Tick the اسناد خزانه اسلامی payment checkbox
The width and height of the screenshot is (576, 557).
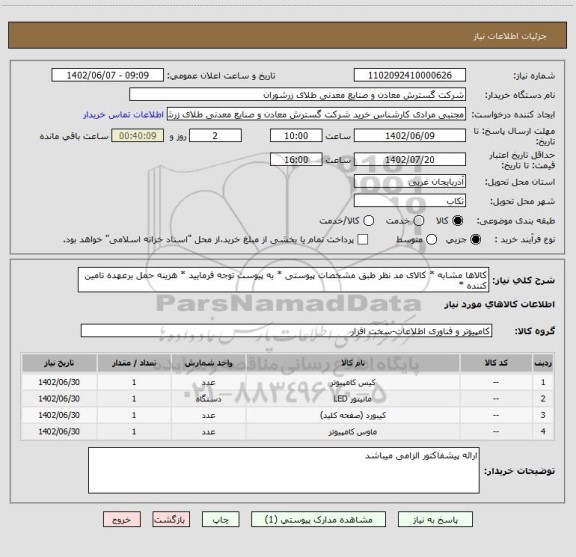point(363,240)
